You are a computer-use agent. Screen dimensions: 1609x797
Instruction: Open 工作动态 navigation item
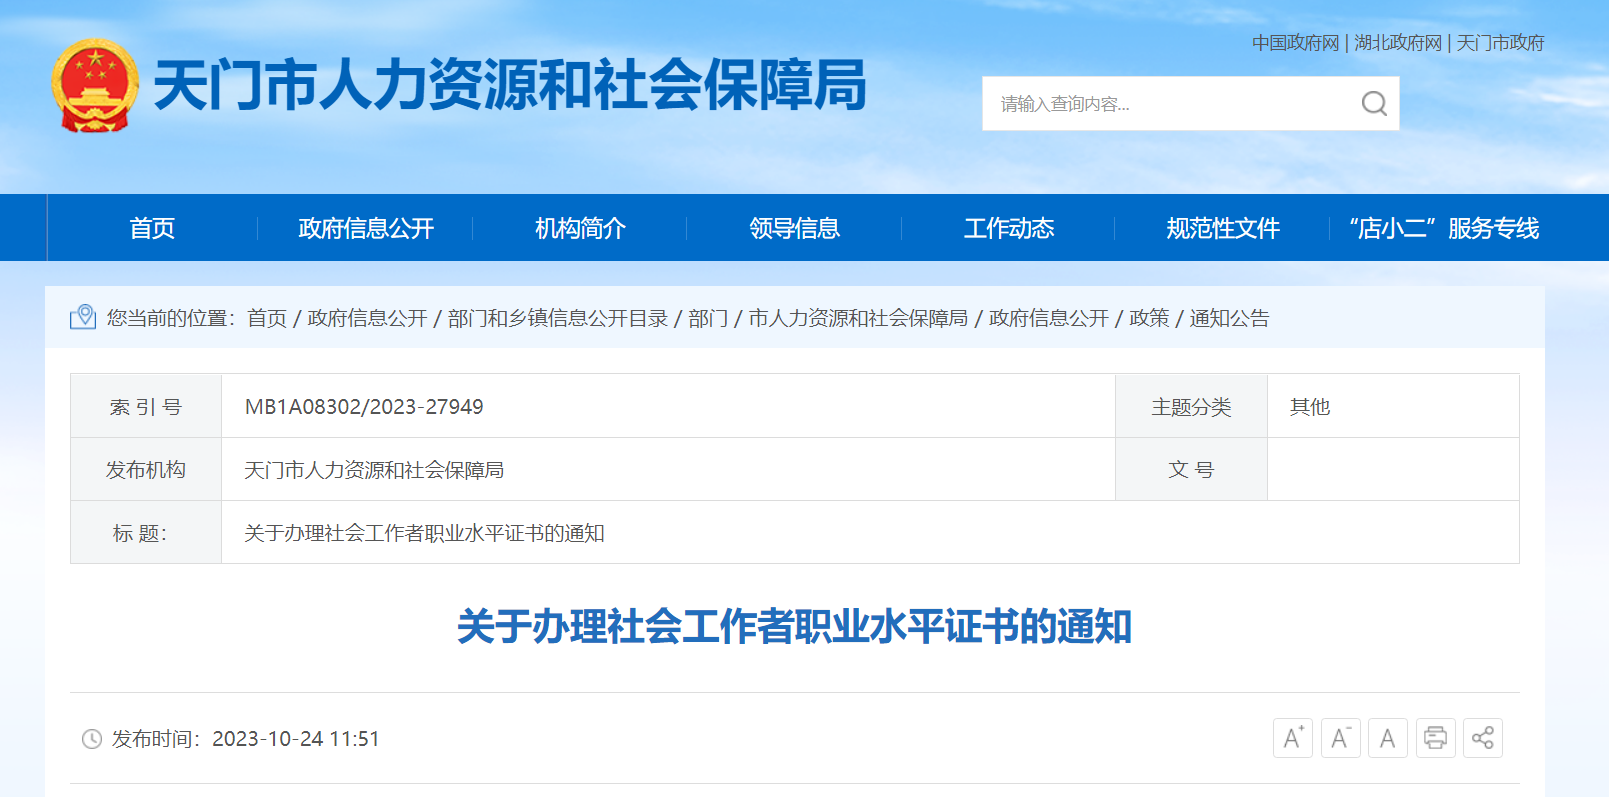1008,228
